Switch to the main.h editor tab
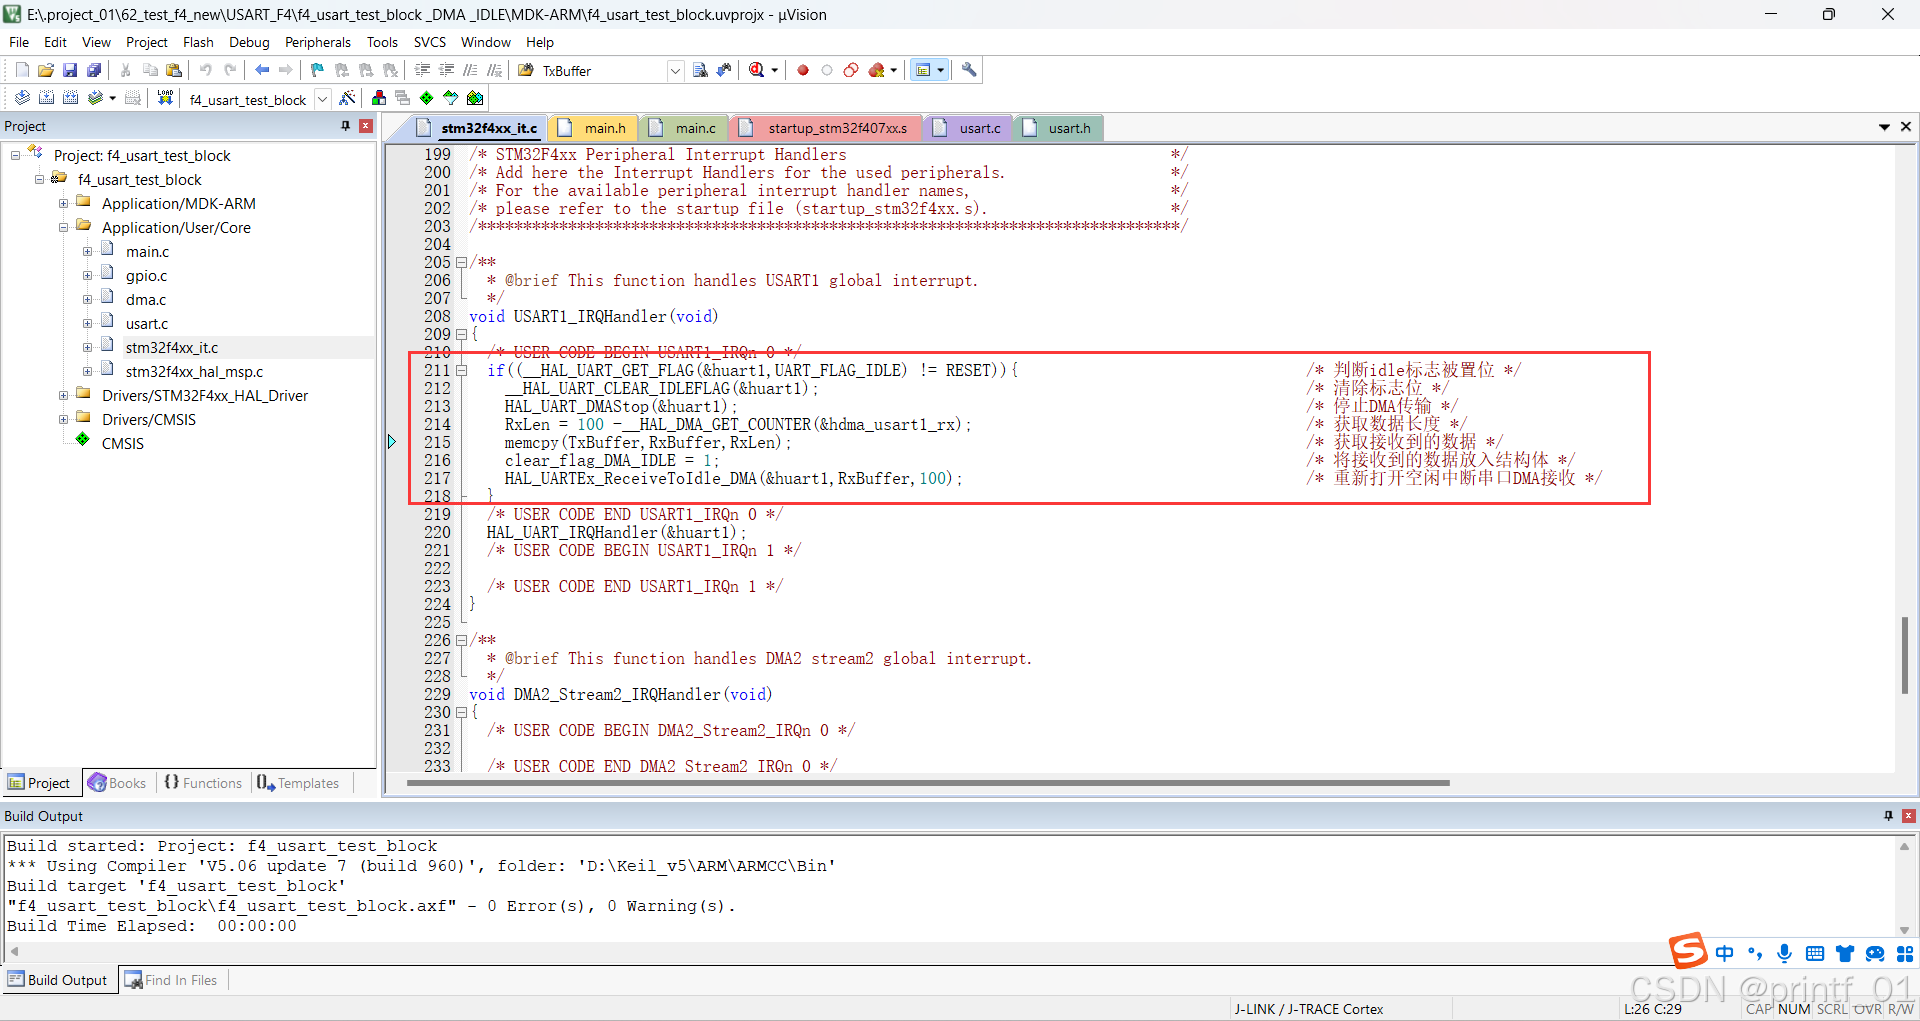Image resolution: width=1920 pixels, height=1021 pixels. [x=594, y=128]
